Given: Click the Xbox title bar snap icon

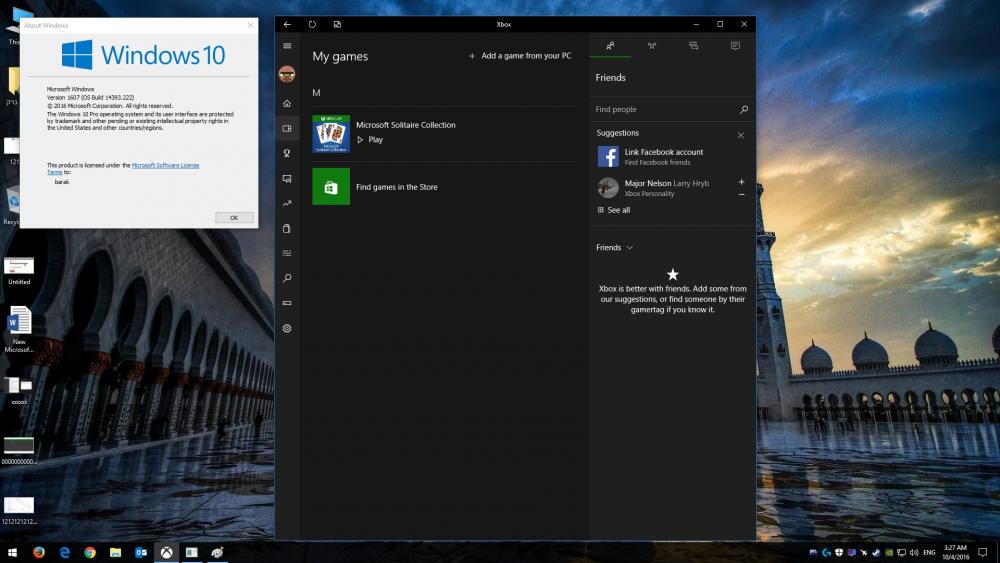Looking at the screenshot, I should 337,24.
